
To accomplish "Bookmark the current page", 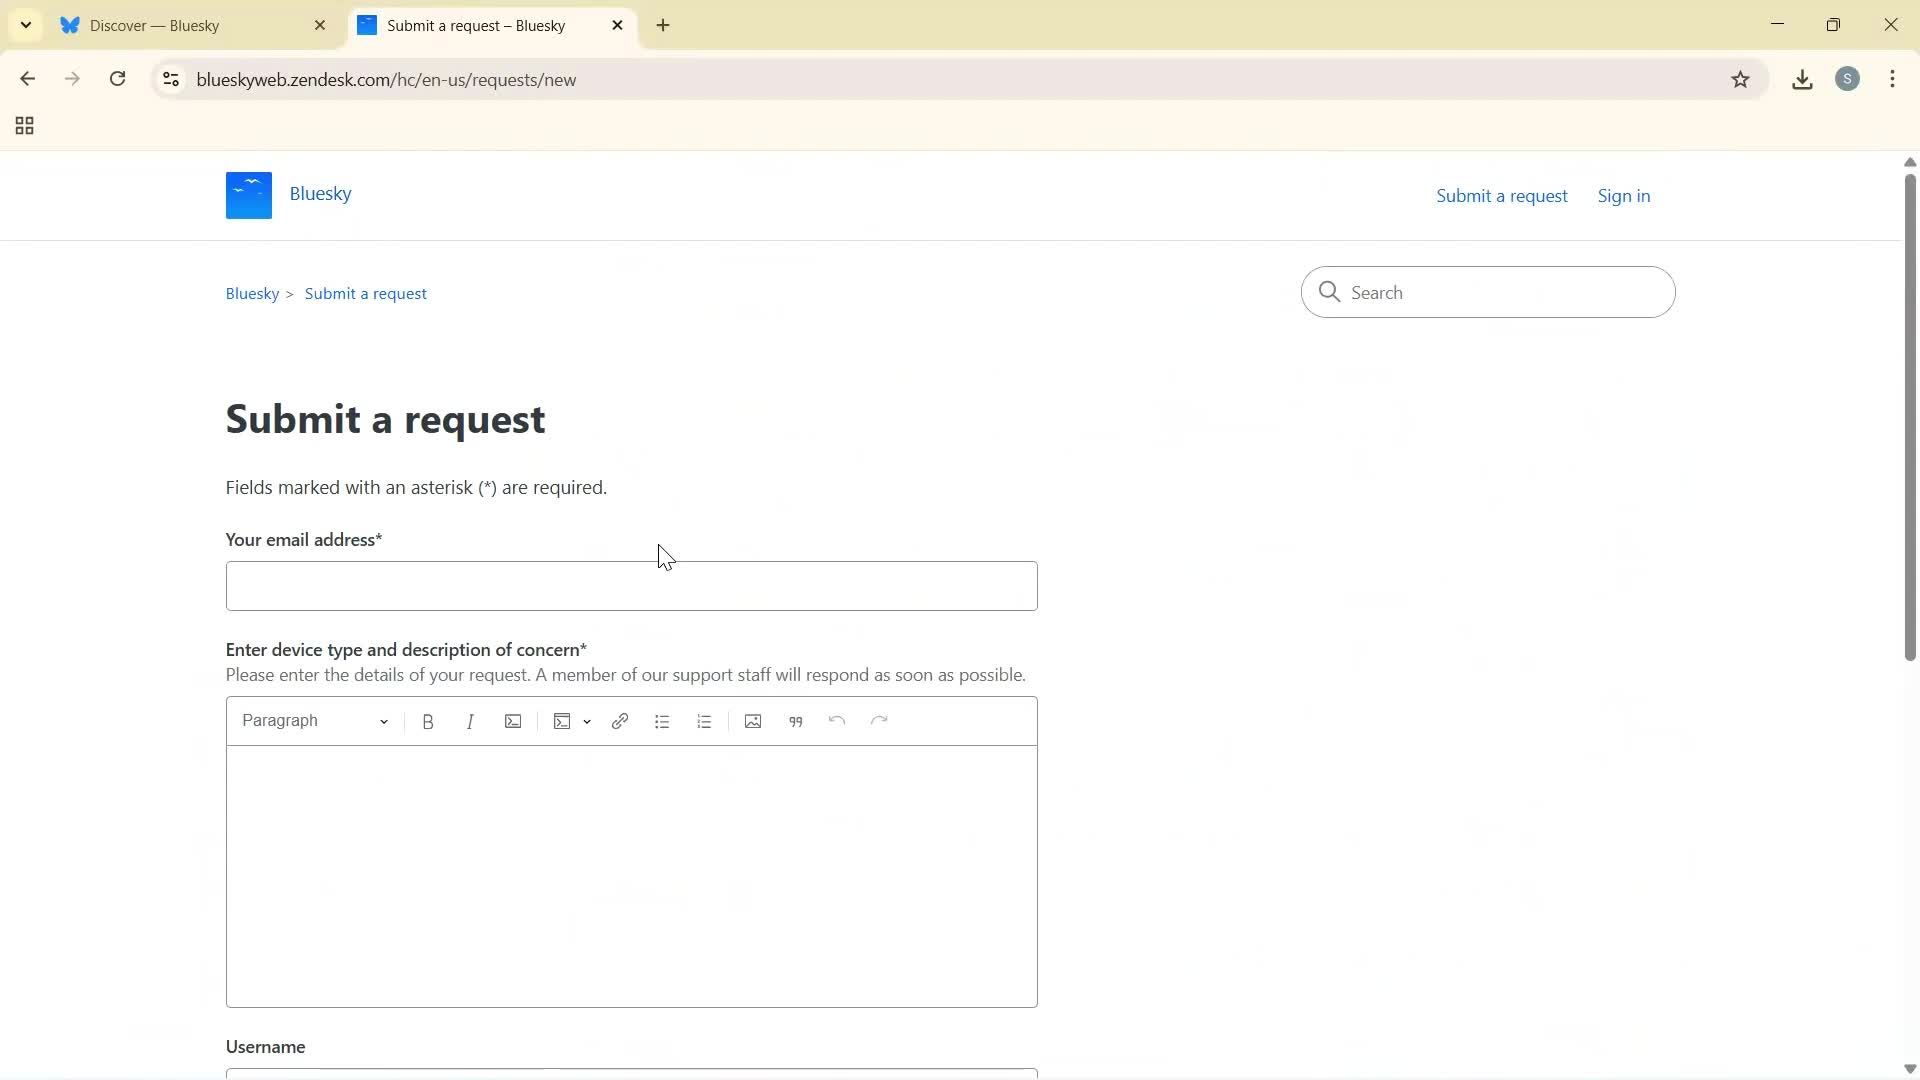I will [1741, 79].
